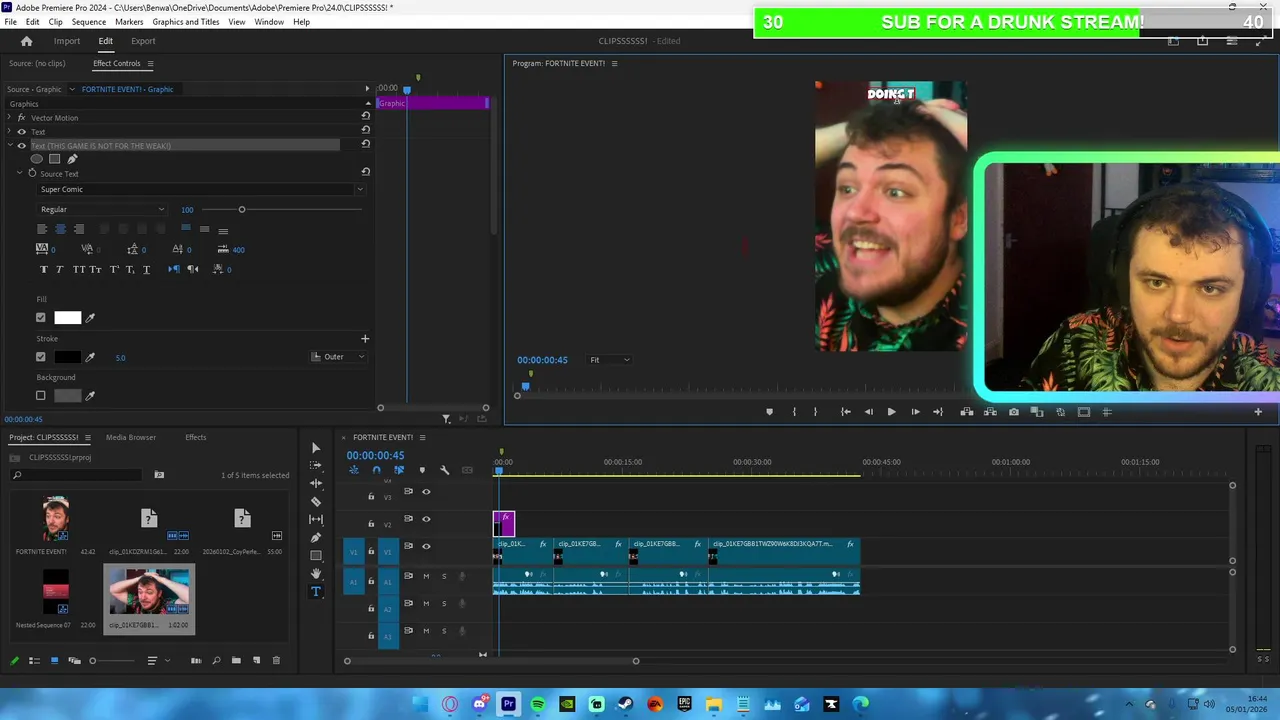Select the Hand tool
Image resolution: width=1280 pixels, height=720 pixels.
click(x=316, y=573)
